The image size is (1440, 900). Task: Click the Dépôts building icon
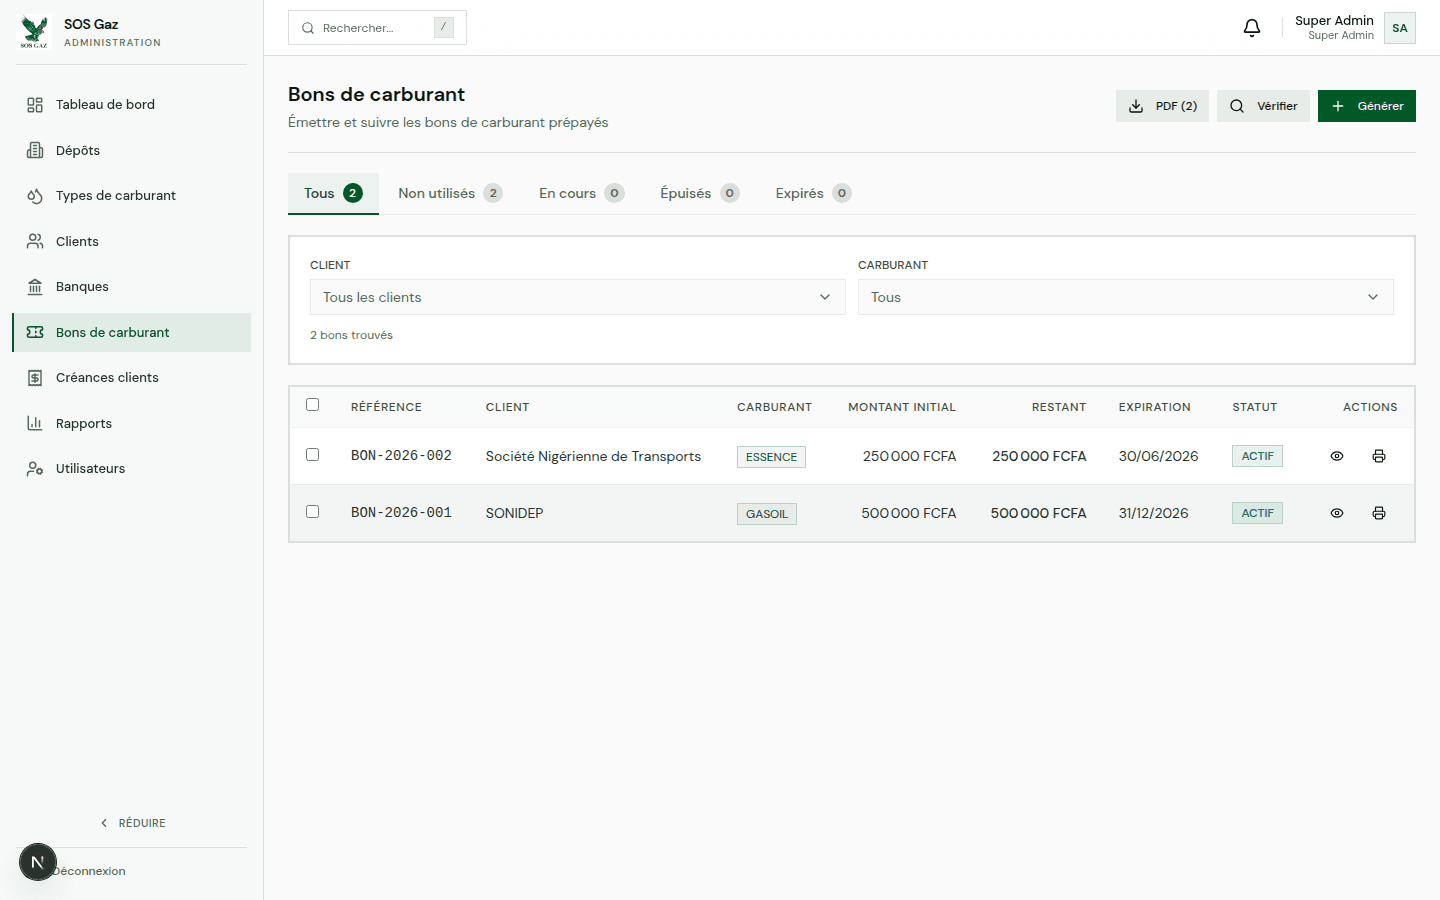(35, 150)
